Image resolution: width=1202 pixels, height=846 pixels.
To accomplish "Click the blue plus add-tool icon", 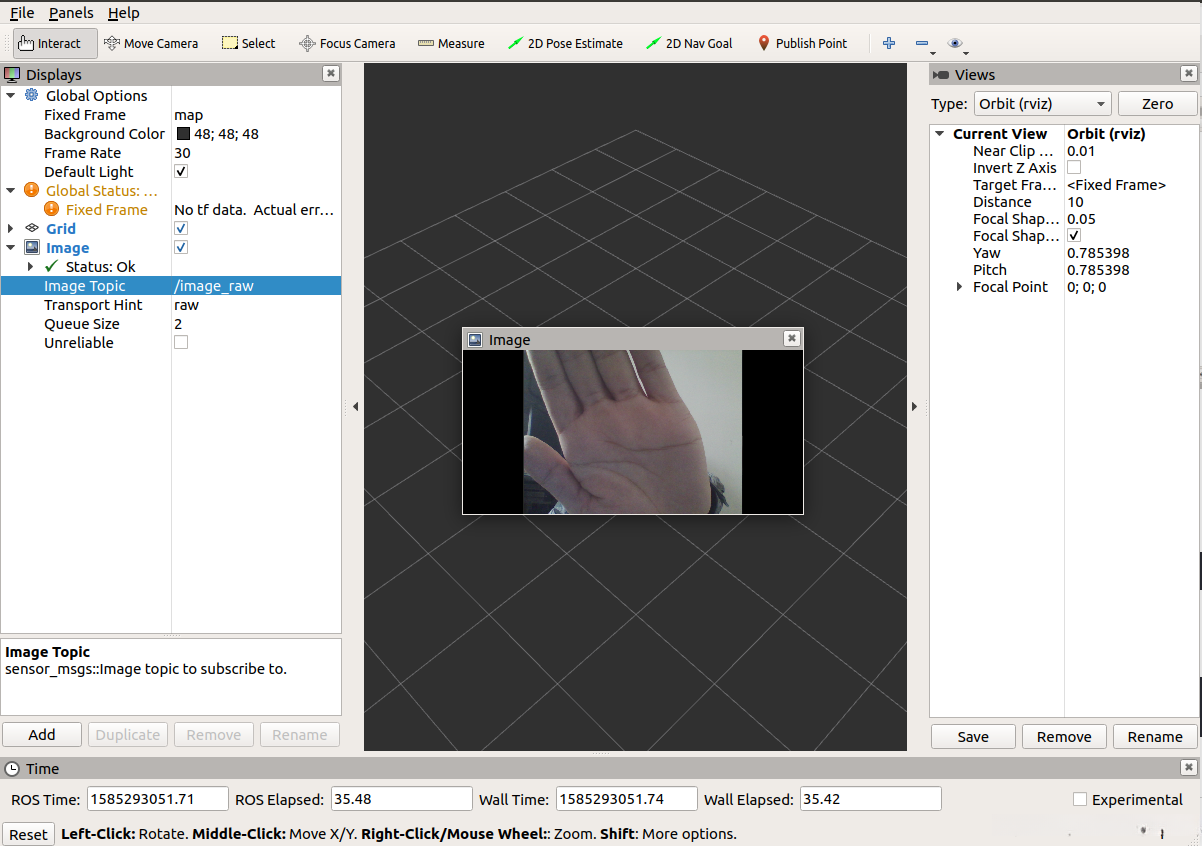I will [889, 43].
